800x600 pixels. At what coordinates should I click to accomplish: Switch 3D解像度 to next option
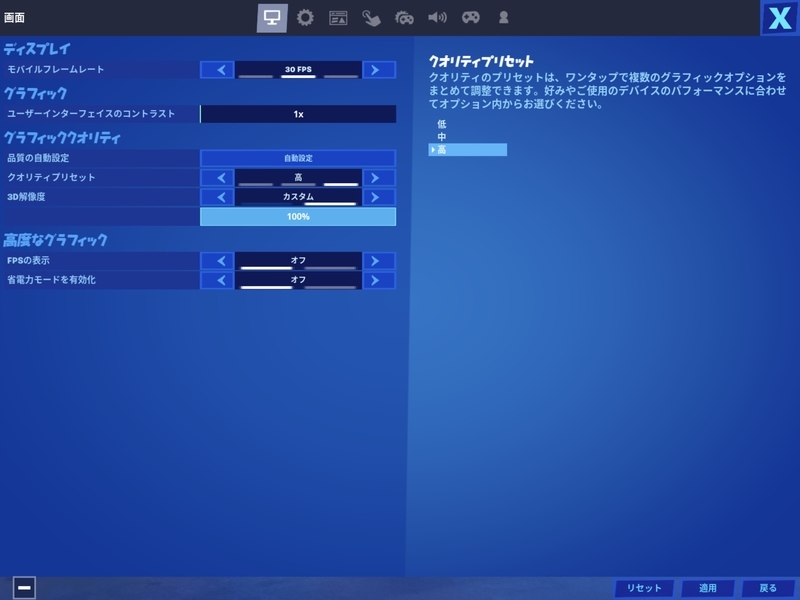coord(379,197)
